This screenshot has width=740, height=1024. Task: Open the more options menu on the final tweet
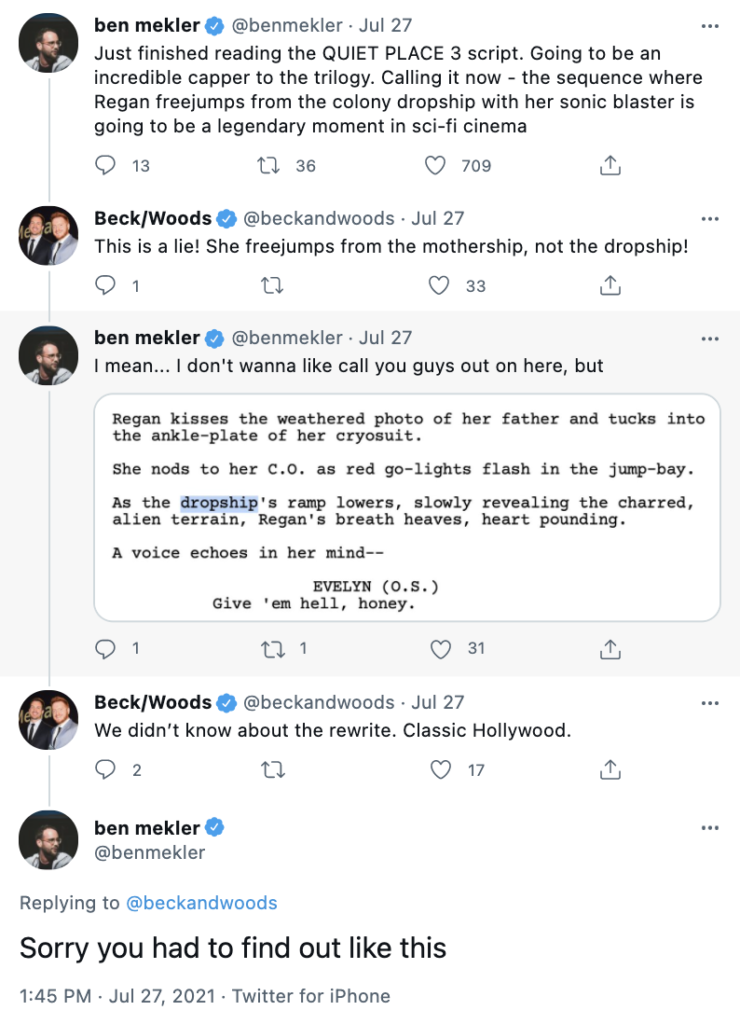710,827
